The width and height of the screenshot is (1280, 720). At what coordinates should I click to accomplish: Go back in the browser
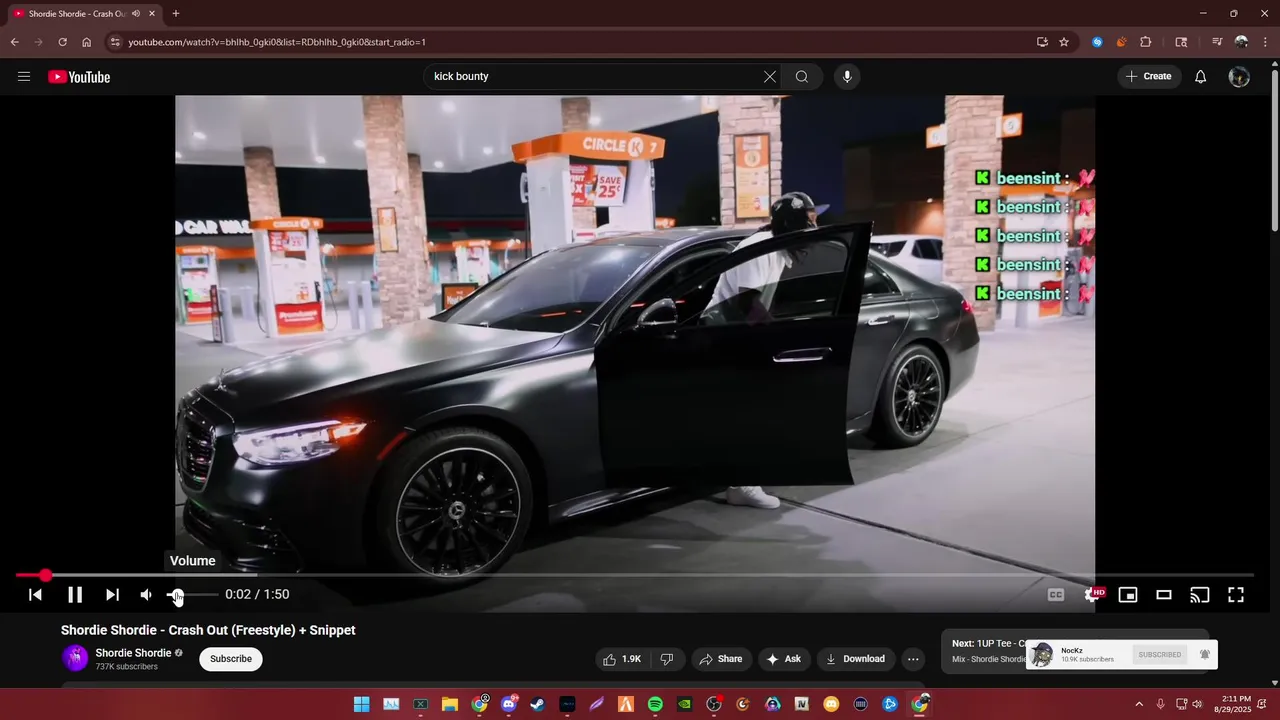14,42
